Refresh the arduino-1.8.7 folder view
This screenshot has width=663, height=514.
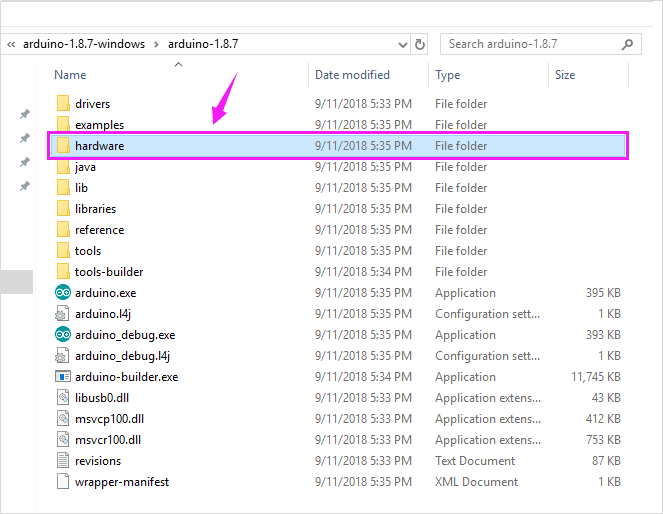pos(419,44)
